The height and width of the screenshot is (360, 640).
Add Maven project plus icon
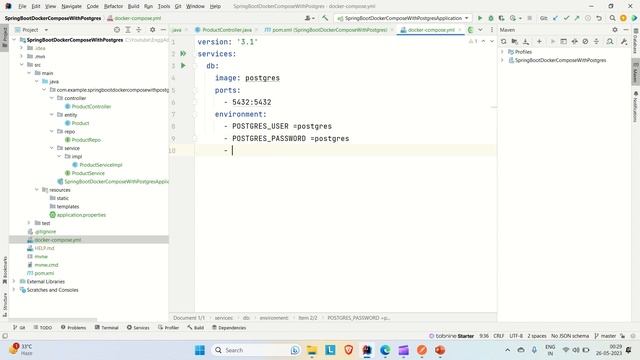point(539,41)
